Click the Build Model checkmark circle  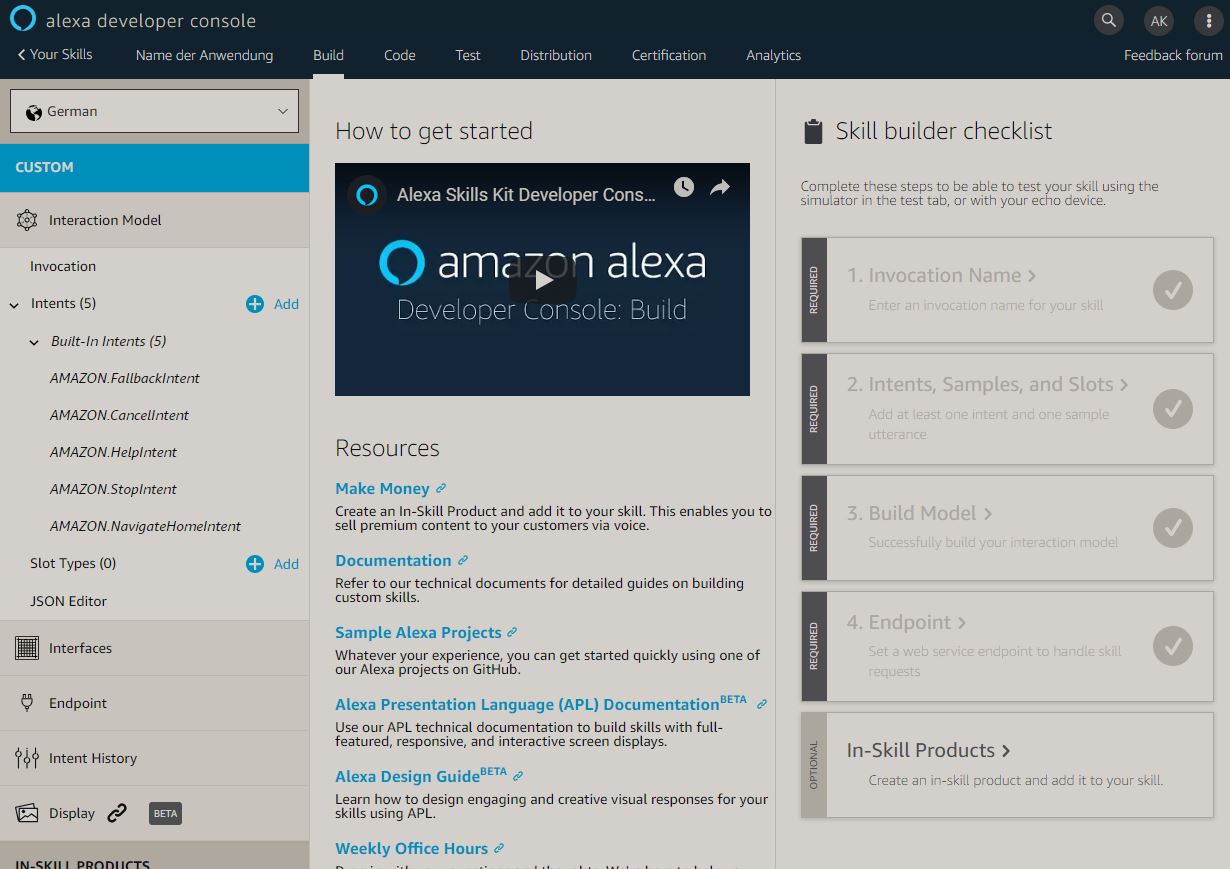coord(1173,528)
